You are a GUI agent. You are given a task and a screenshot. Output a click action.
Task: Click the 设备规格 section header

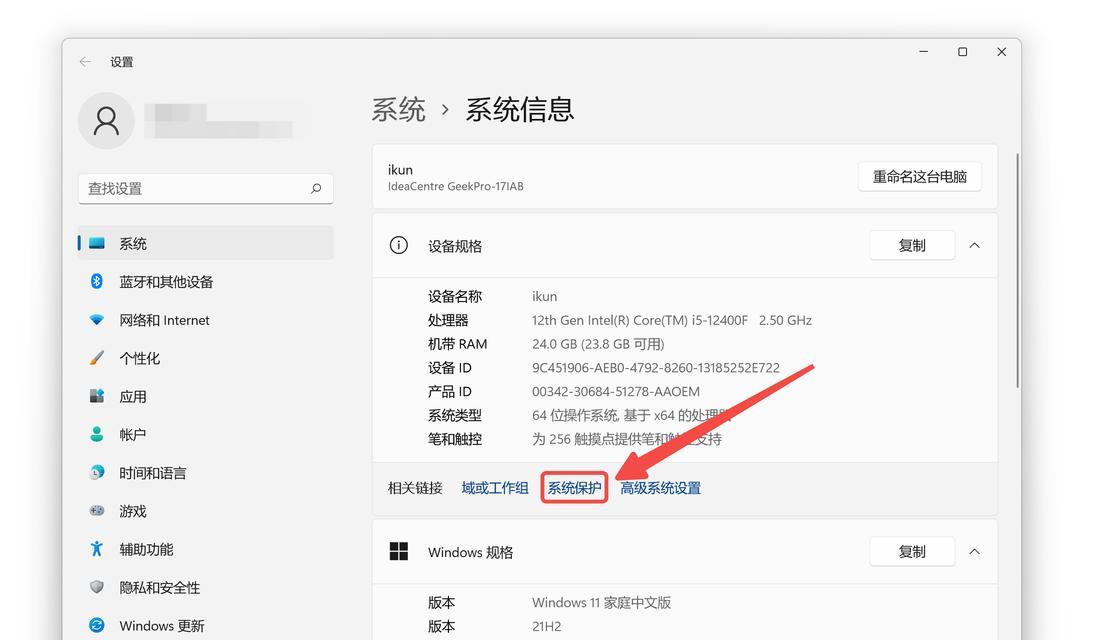[685, 245]
